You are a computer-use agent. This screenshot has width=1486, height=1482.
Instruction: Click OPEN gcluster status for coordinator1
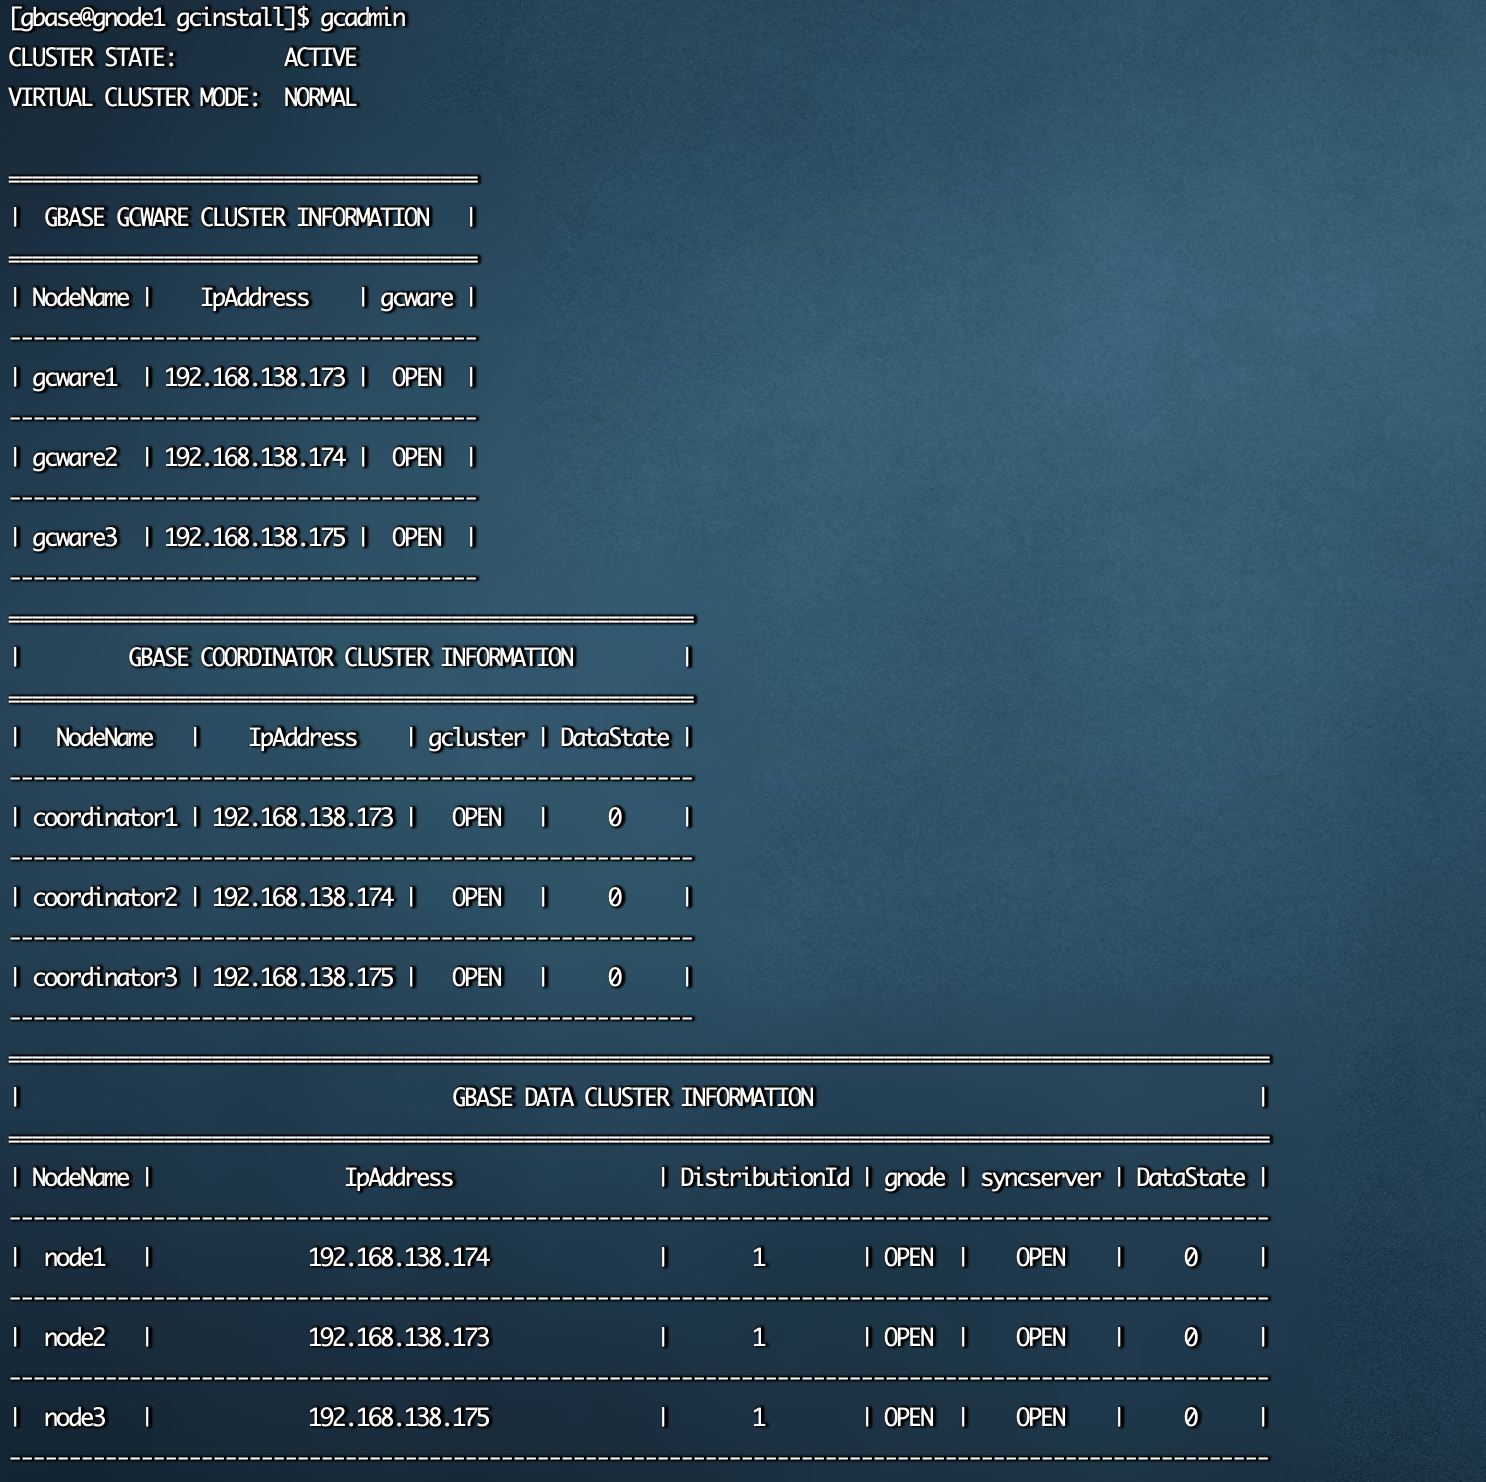coord(477,818)
